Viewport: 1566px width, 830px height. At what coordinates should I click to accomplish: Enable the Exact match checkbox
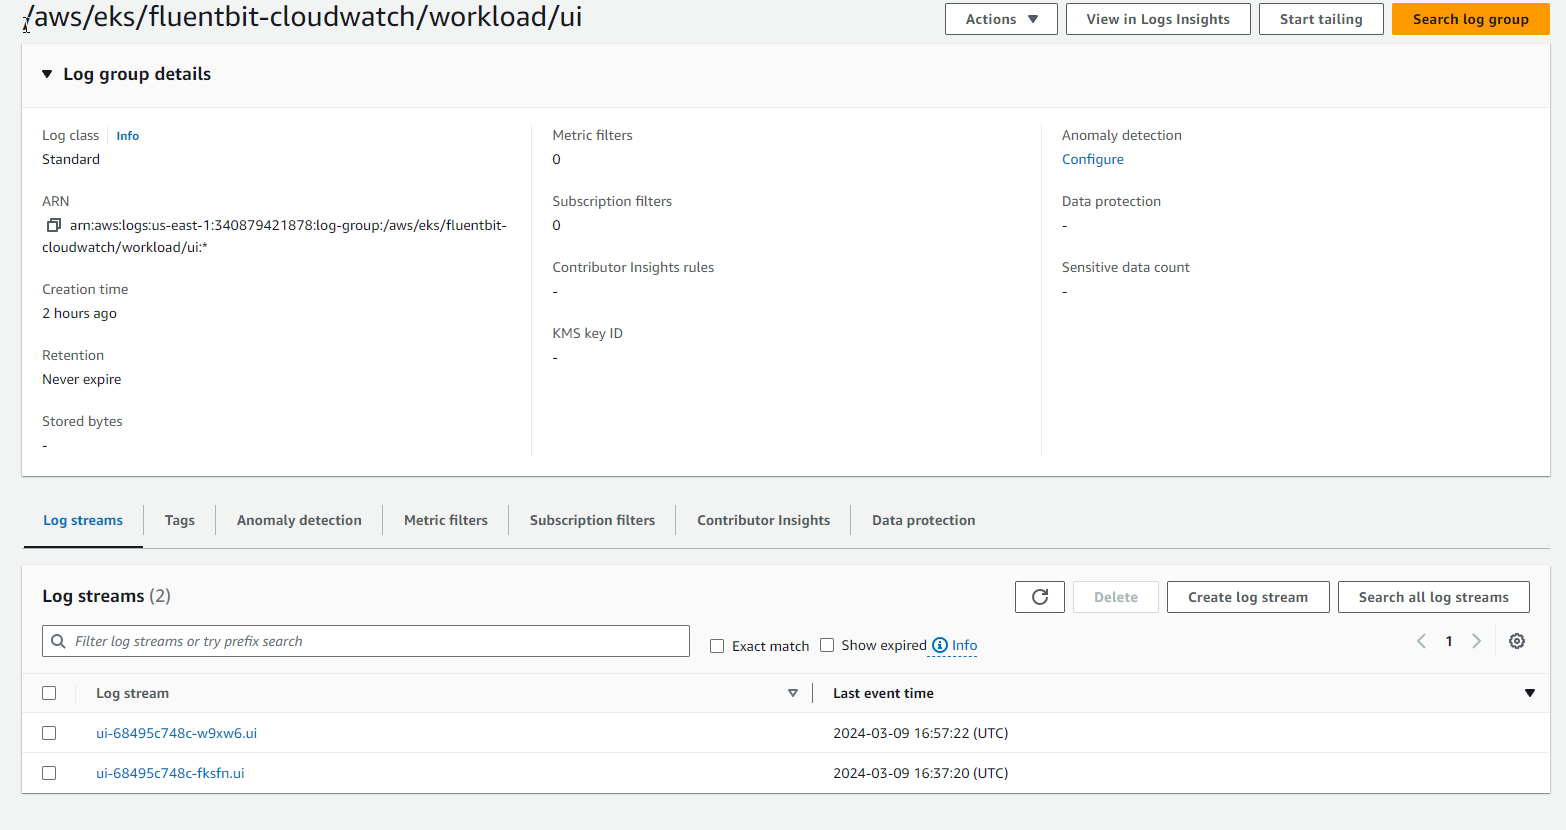(x=717, y=646)
